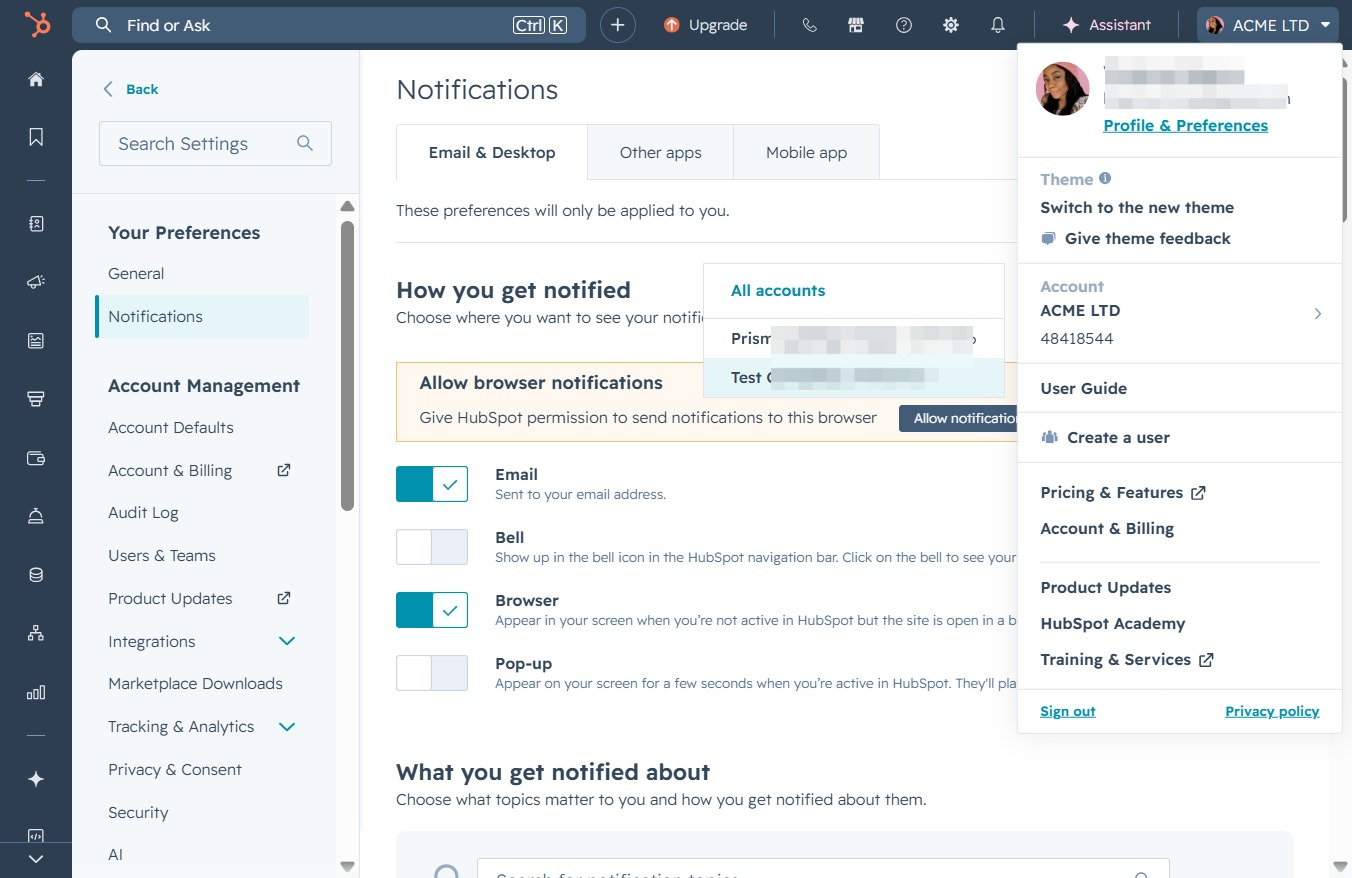Expand the Integrations settings section
Viewport: 1352px width, 878px height.
point(287,641)
